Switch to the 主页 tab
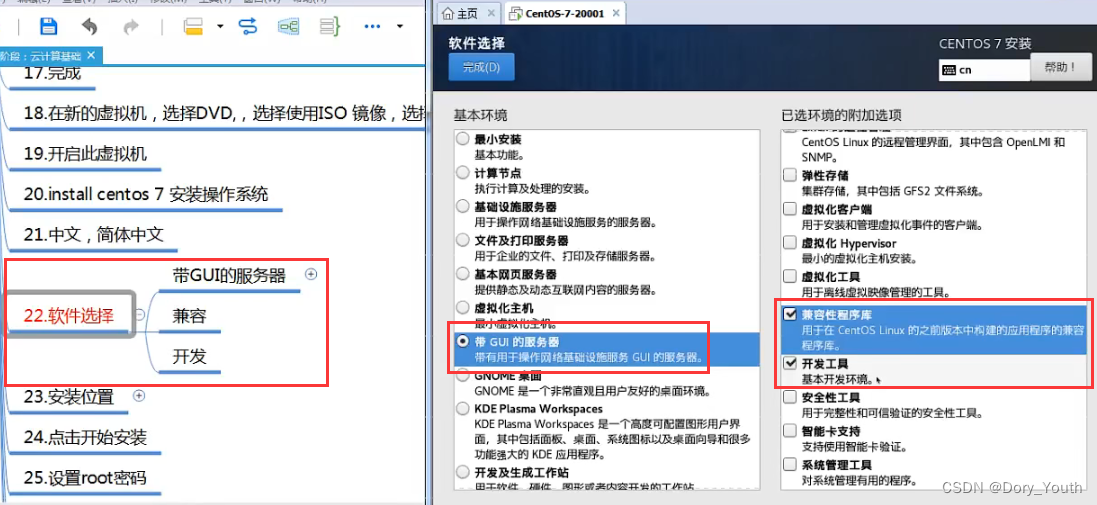The image size is (1097, 505). click(x=467, y=13)
